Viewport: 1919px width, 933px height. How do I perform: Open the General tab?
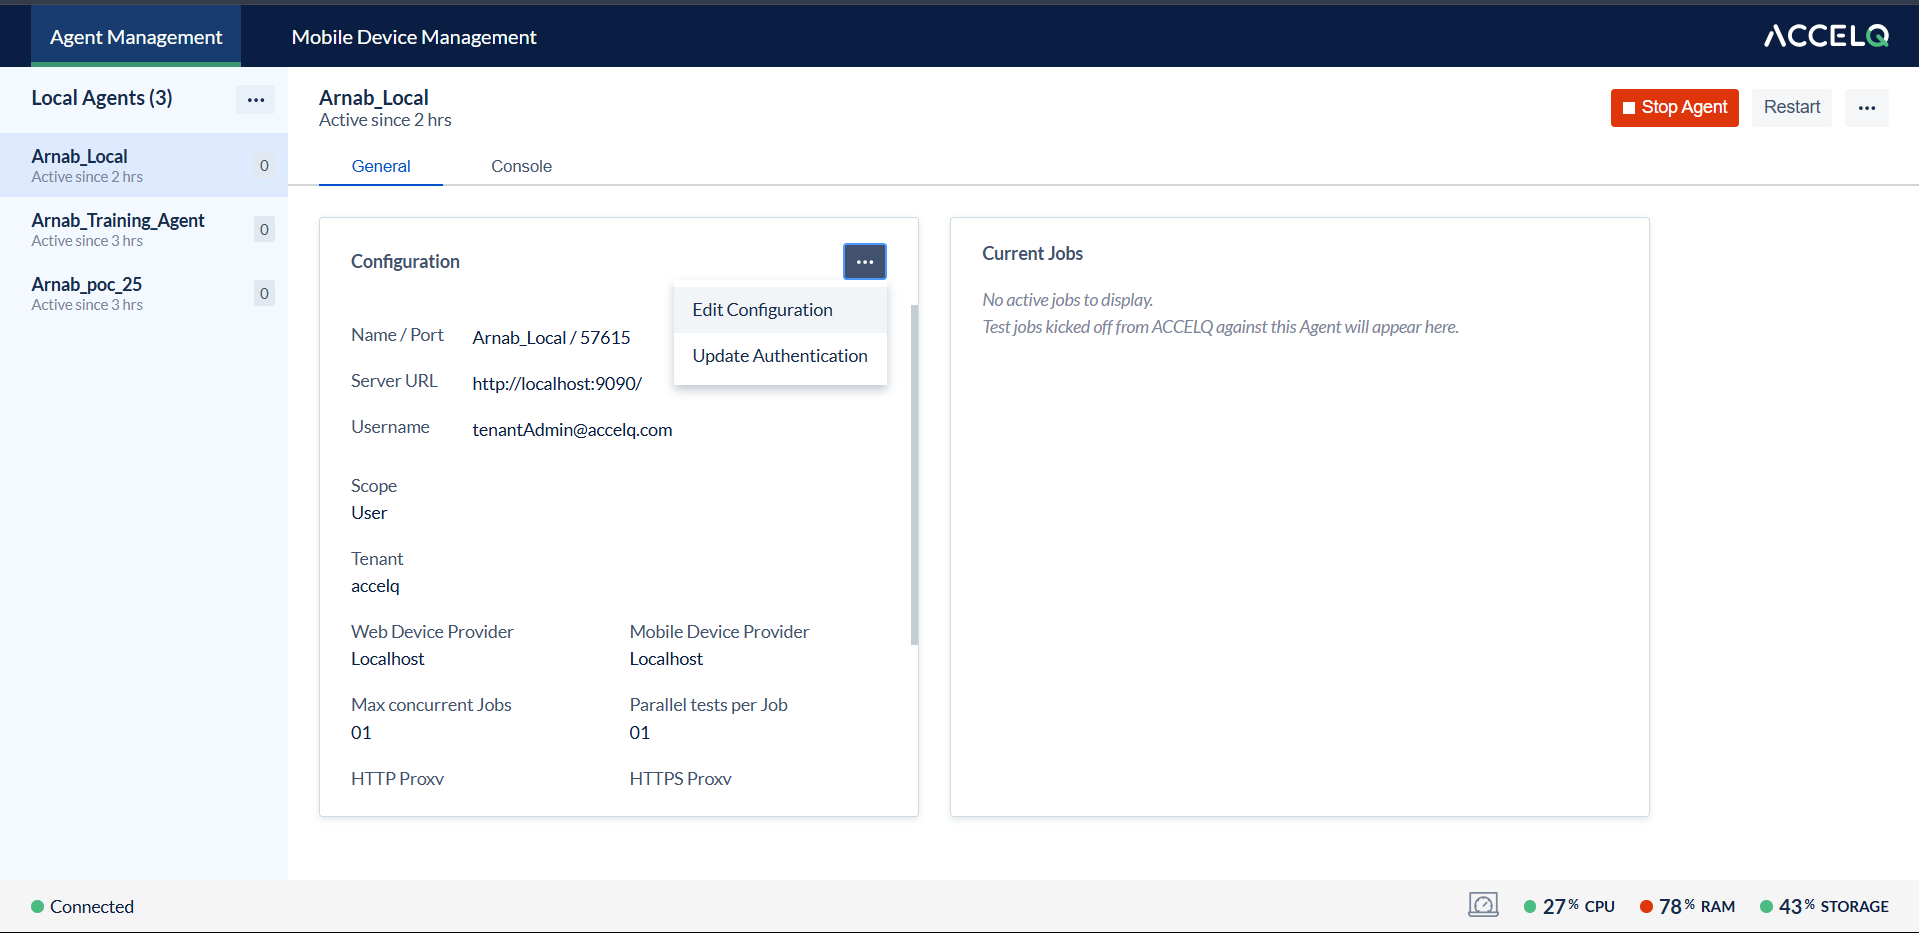[381, 166]
